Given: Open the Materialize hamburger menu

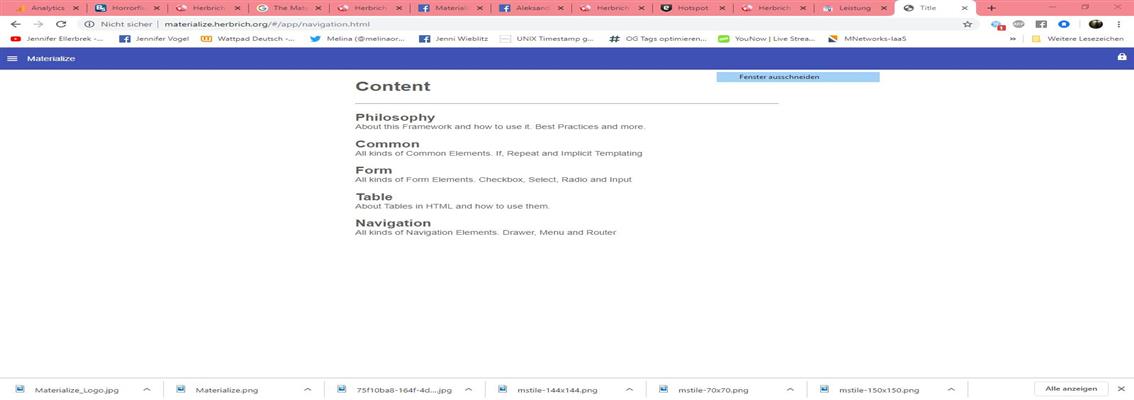Looking at the screenshot, I should pyautogui.click(x=12, y=59).
